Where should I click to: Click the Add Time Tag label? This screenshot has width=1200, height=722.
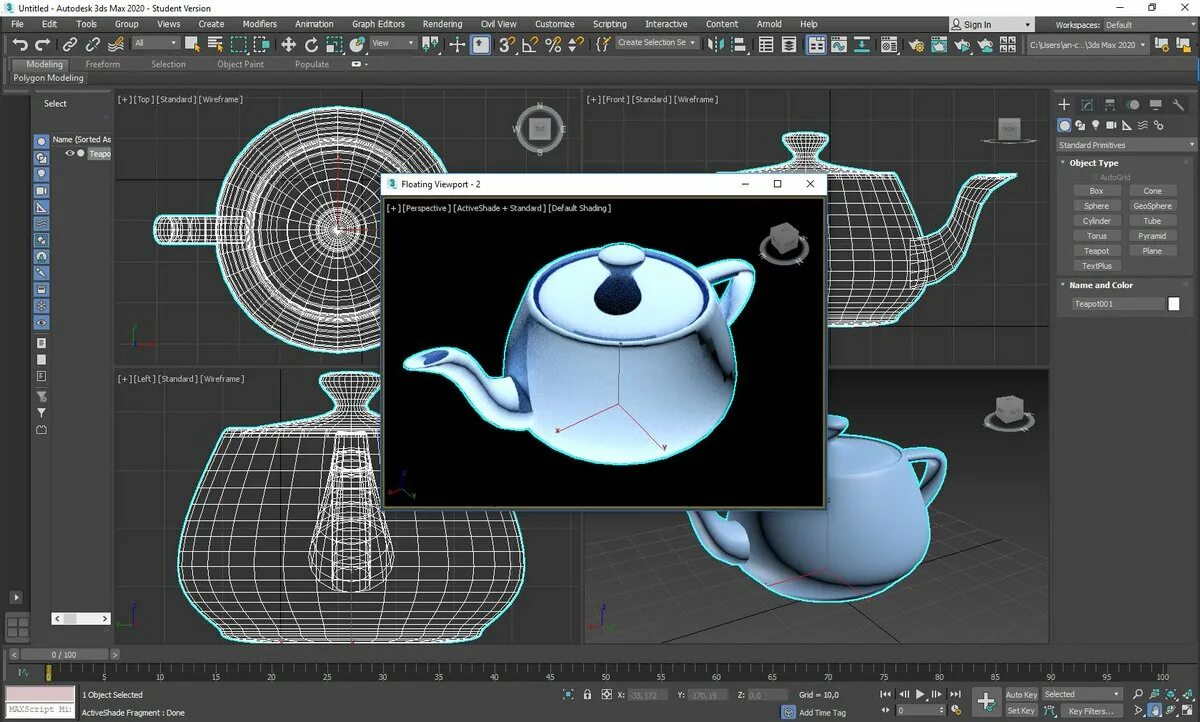[822, 713]
